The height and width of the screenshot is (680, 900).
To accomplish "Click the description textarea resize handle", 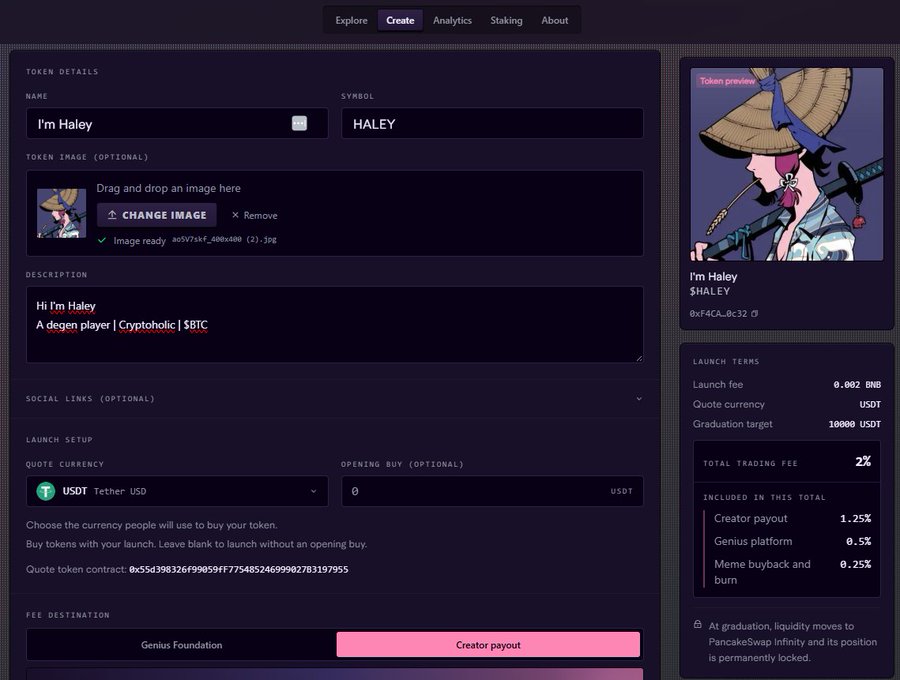I will [639, 358].
